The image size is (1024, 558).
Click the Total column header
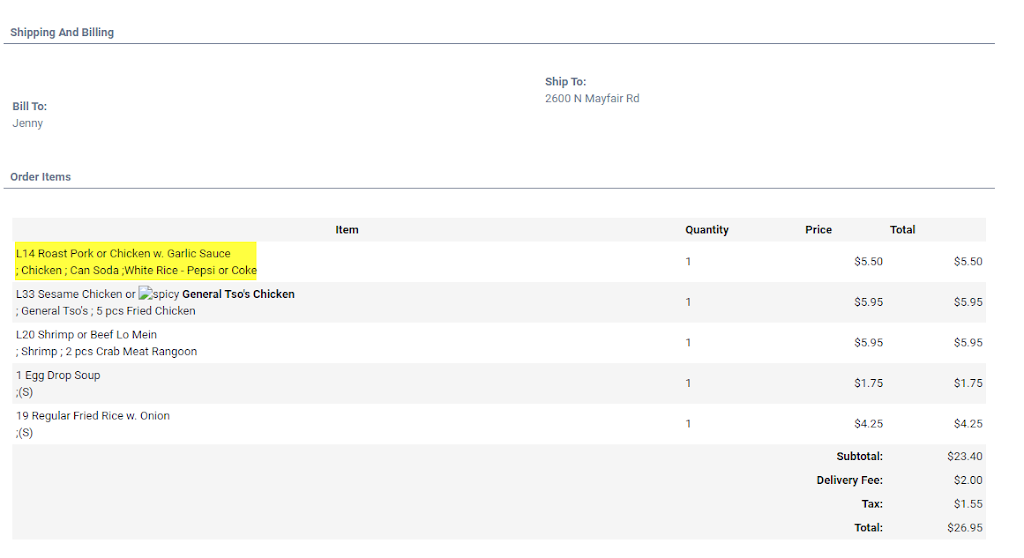902,230
